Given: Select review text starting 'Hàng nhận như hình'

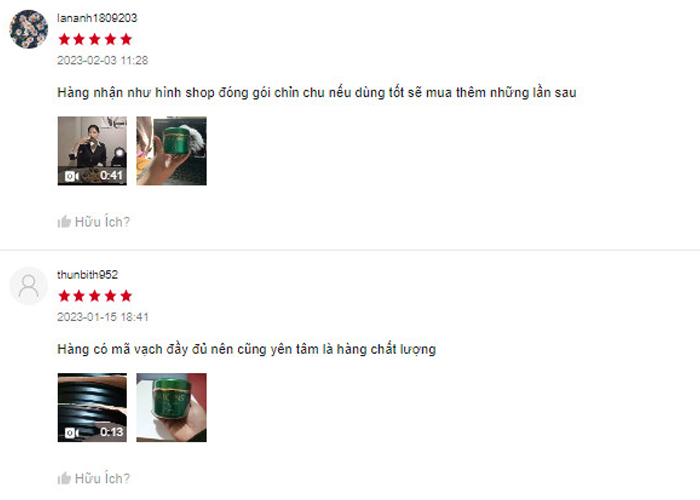Looking at the screenshot, I should tap(317, 92).
